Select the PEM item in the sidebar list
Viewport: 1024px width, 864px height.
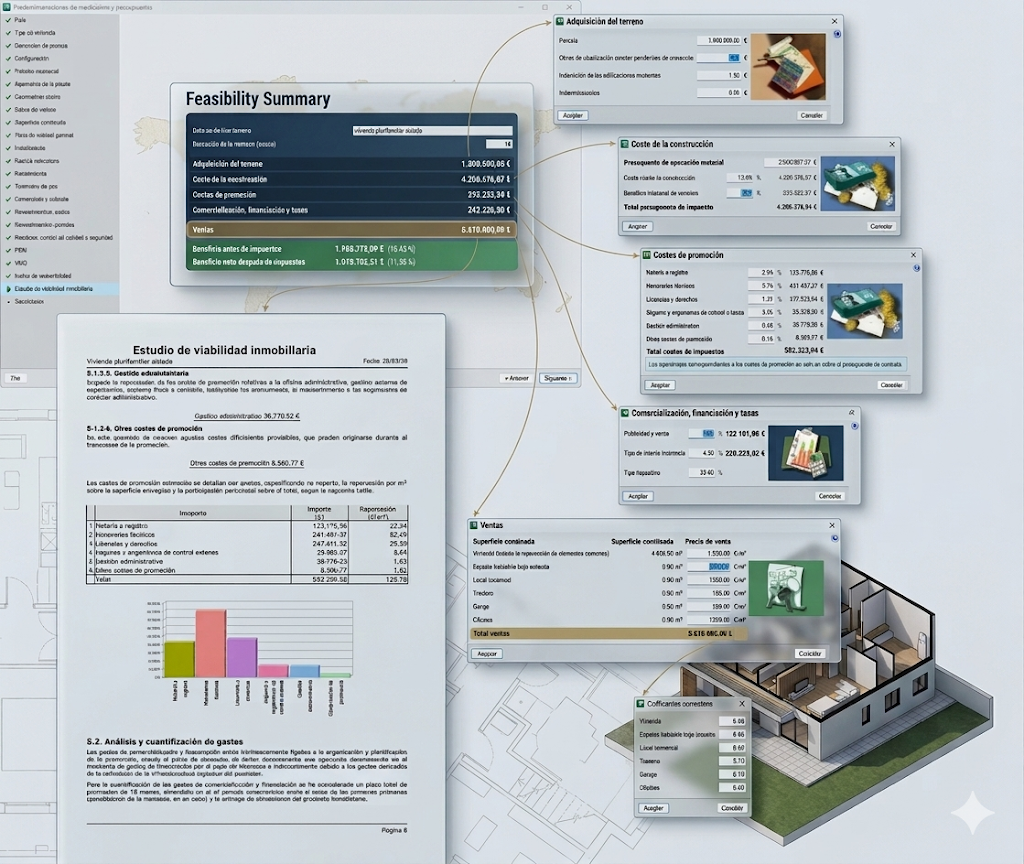click(x=20, y=250)
